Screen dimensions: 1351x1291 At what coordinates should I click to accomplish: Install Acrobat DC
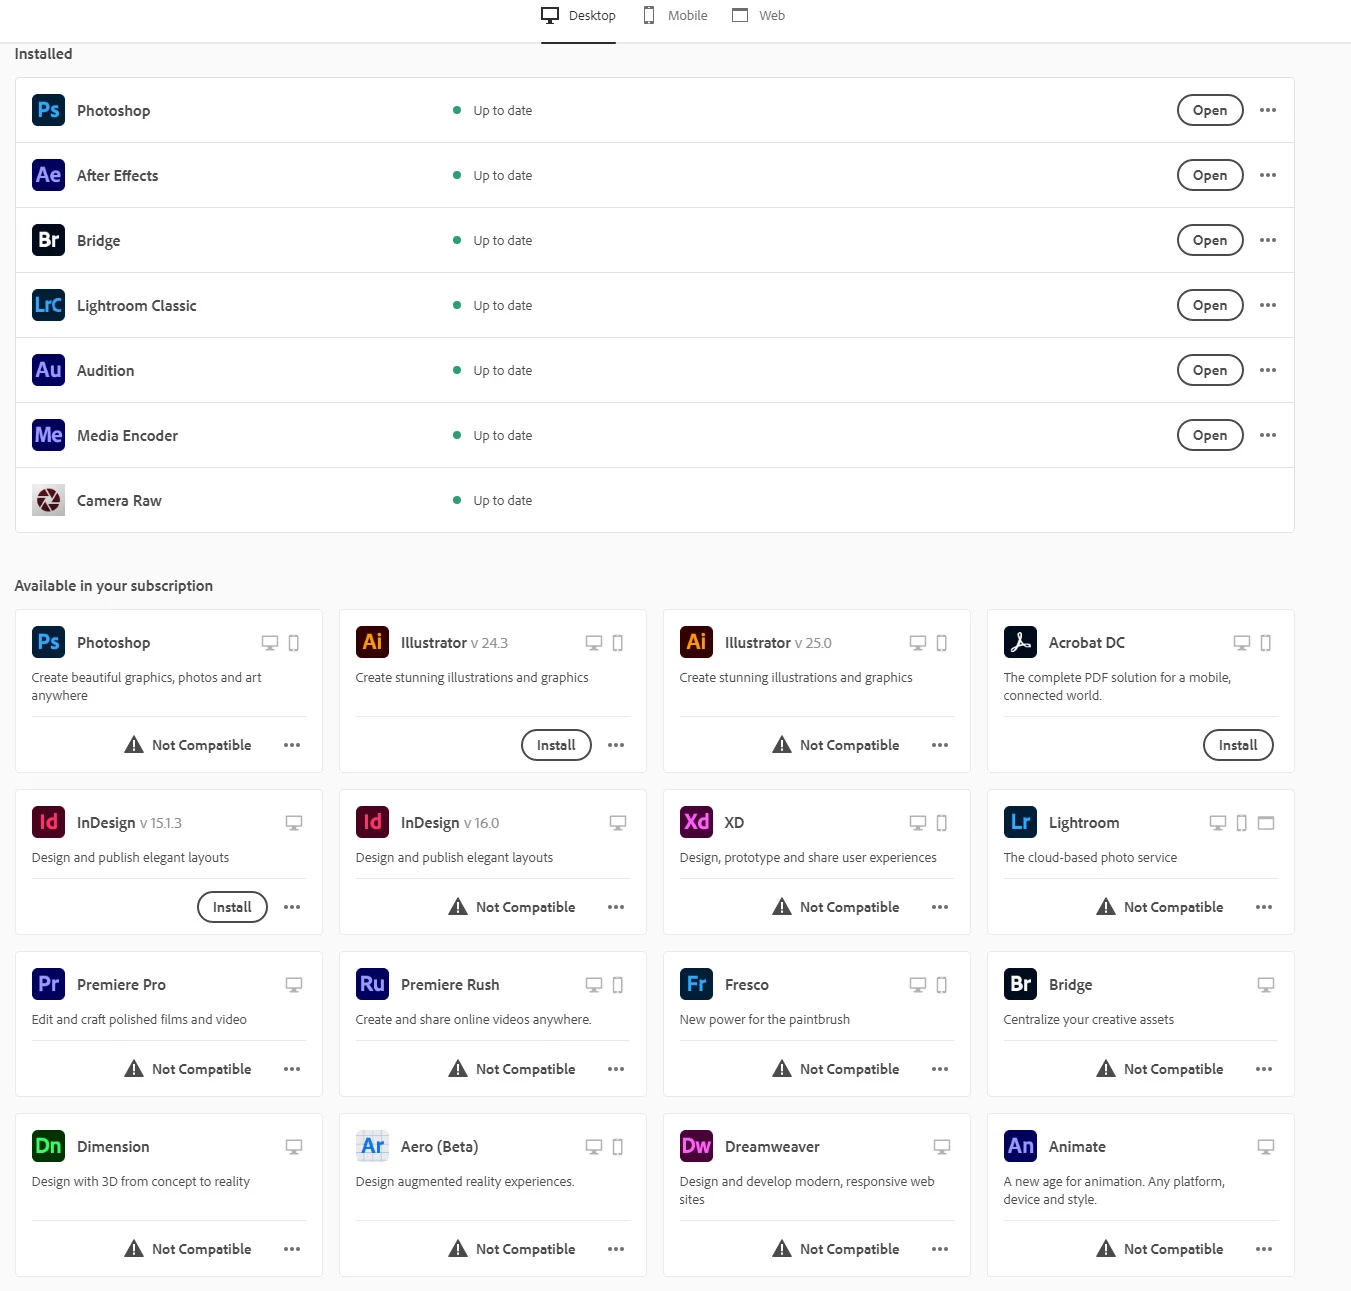(1238, 745)
